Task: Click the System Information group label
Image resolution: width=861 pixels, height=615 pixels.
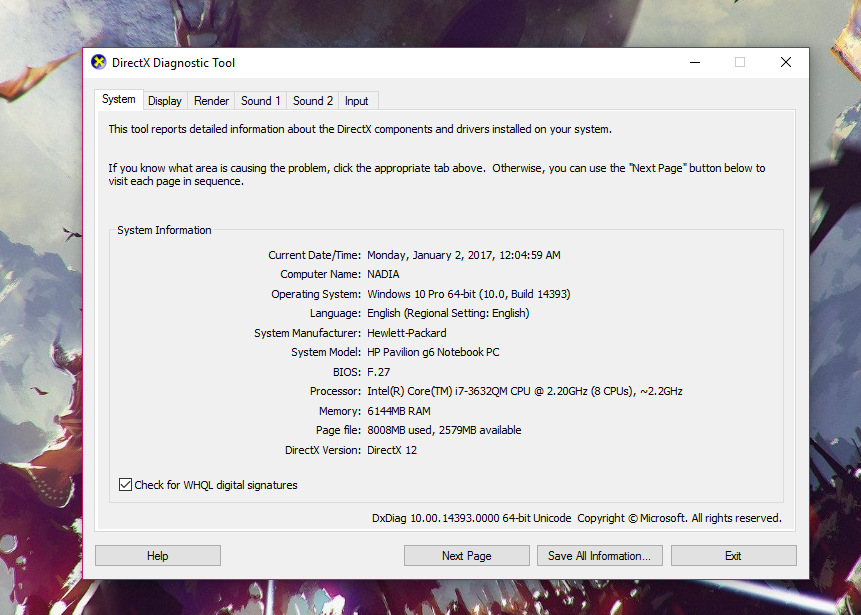Action: [164, 231]
